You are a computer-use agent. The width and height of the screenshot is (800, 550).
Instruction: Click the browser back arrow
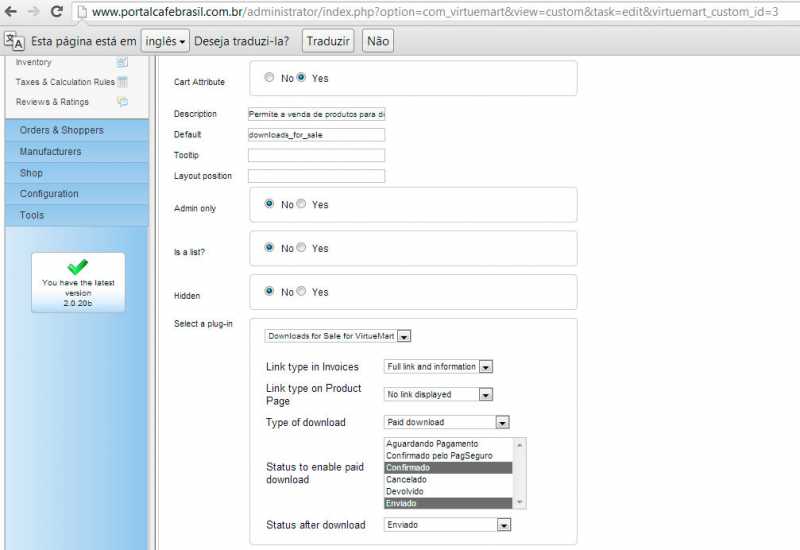11,12
